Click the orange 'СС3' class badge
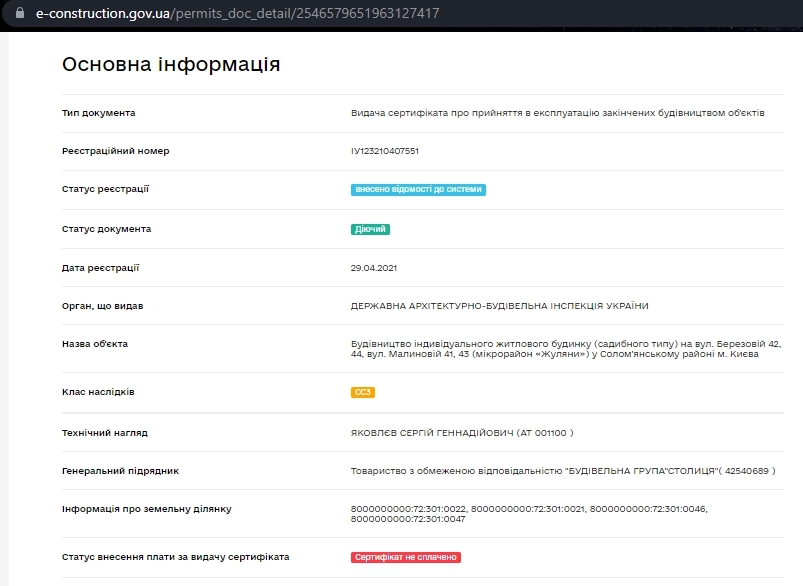803x586 pixels. click(x=363, y=392)
